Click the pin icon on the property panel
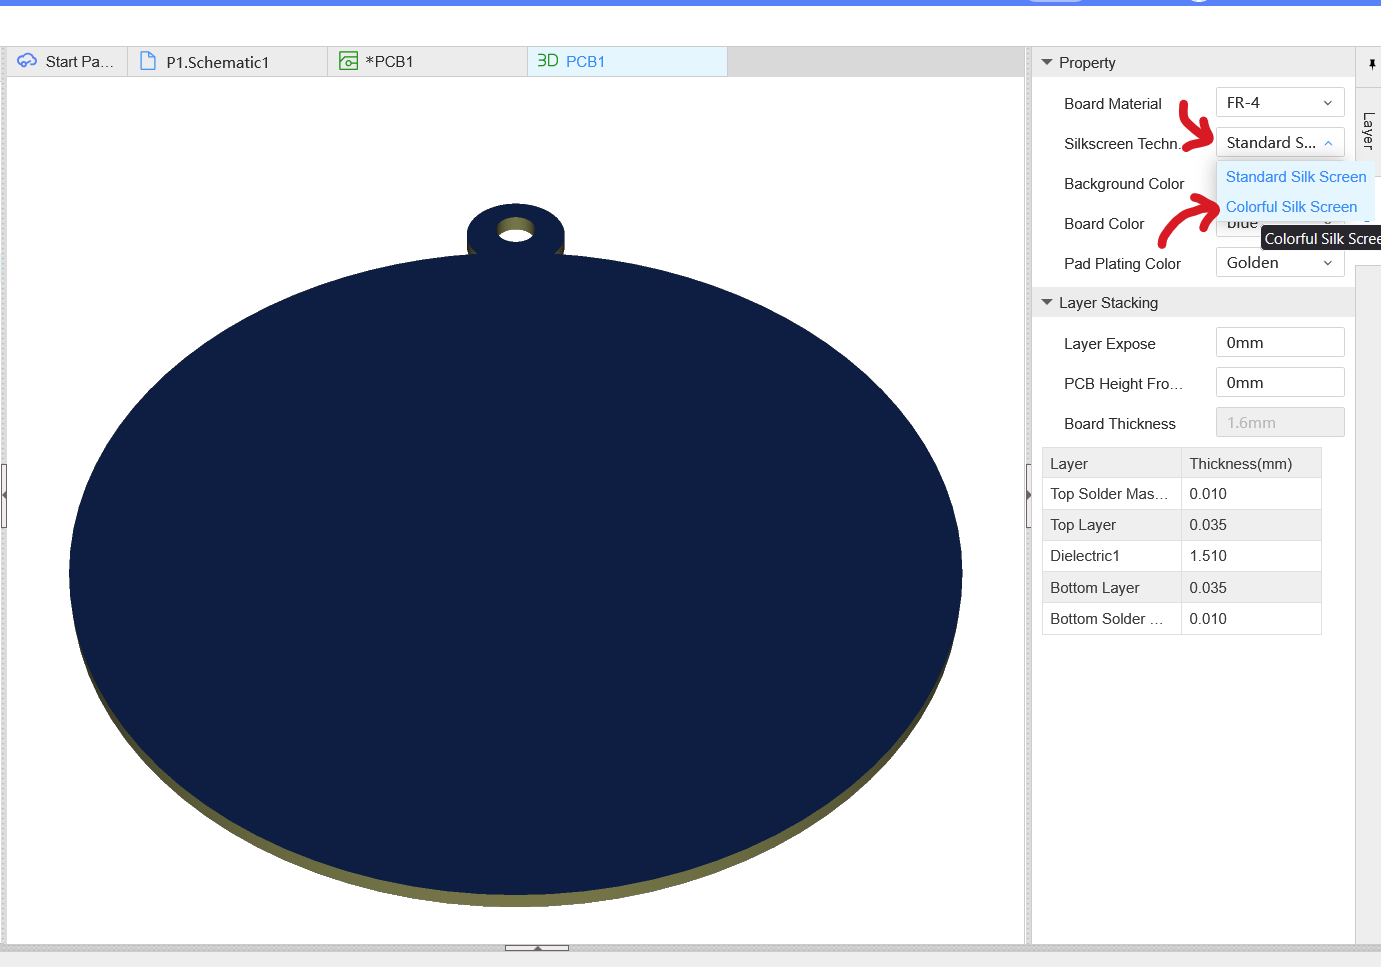 pyautogui.click(x=1371, y=64)
